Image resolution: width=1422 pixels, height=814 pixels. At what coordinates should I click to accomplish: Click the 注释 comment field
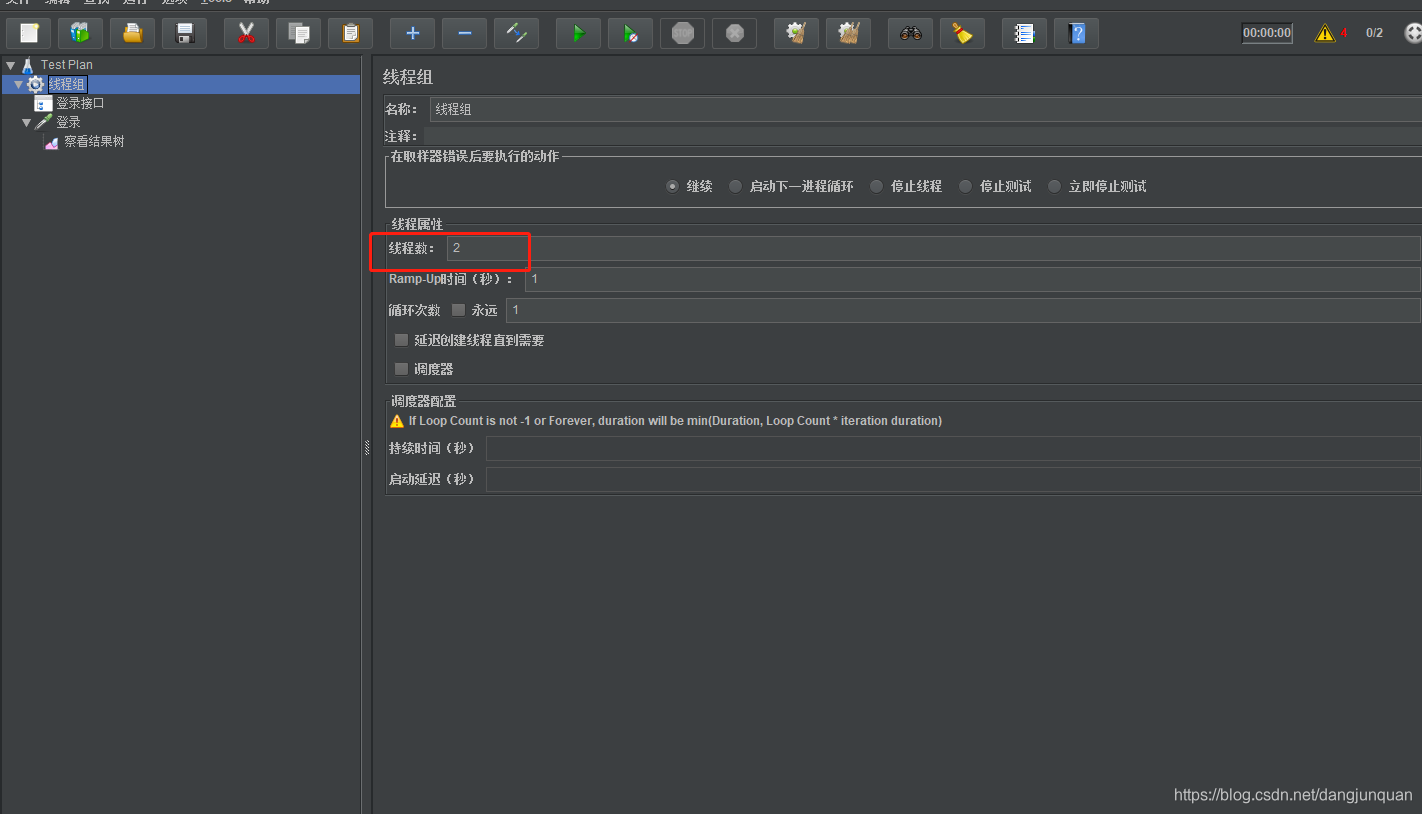coord(923,135)
